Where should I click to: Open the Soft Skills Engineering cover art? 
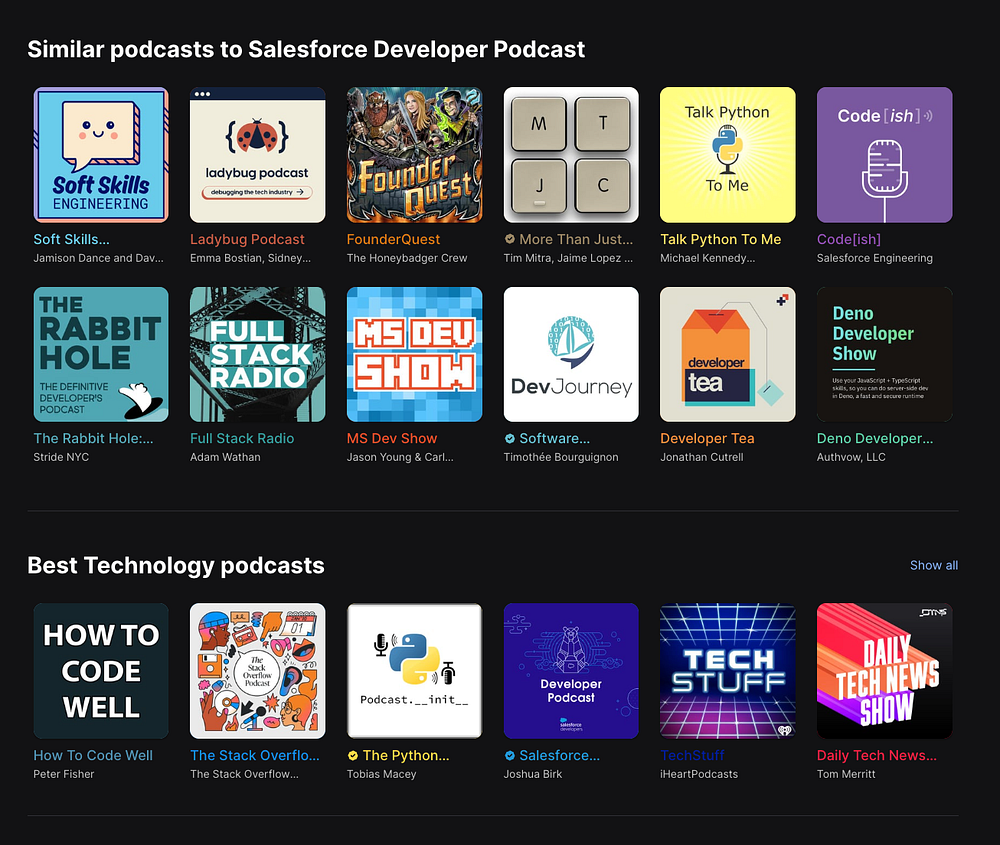[101, 155]
